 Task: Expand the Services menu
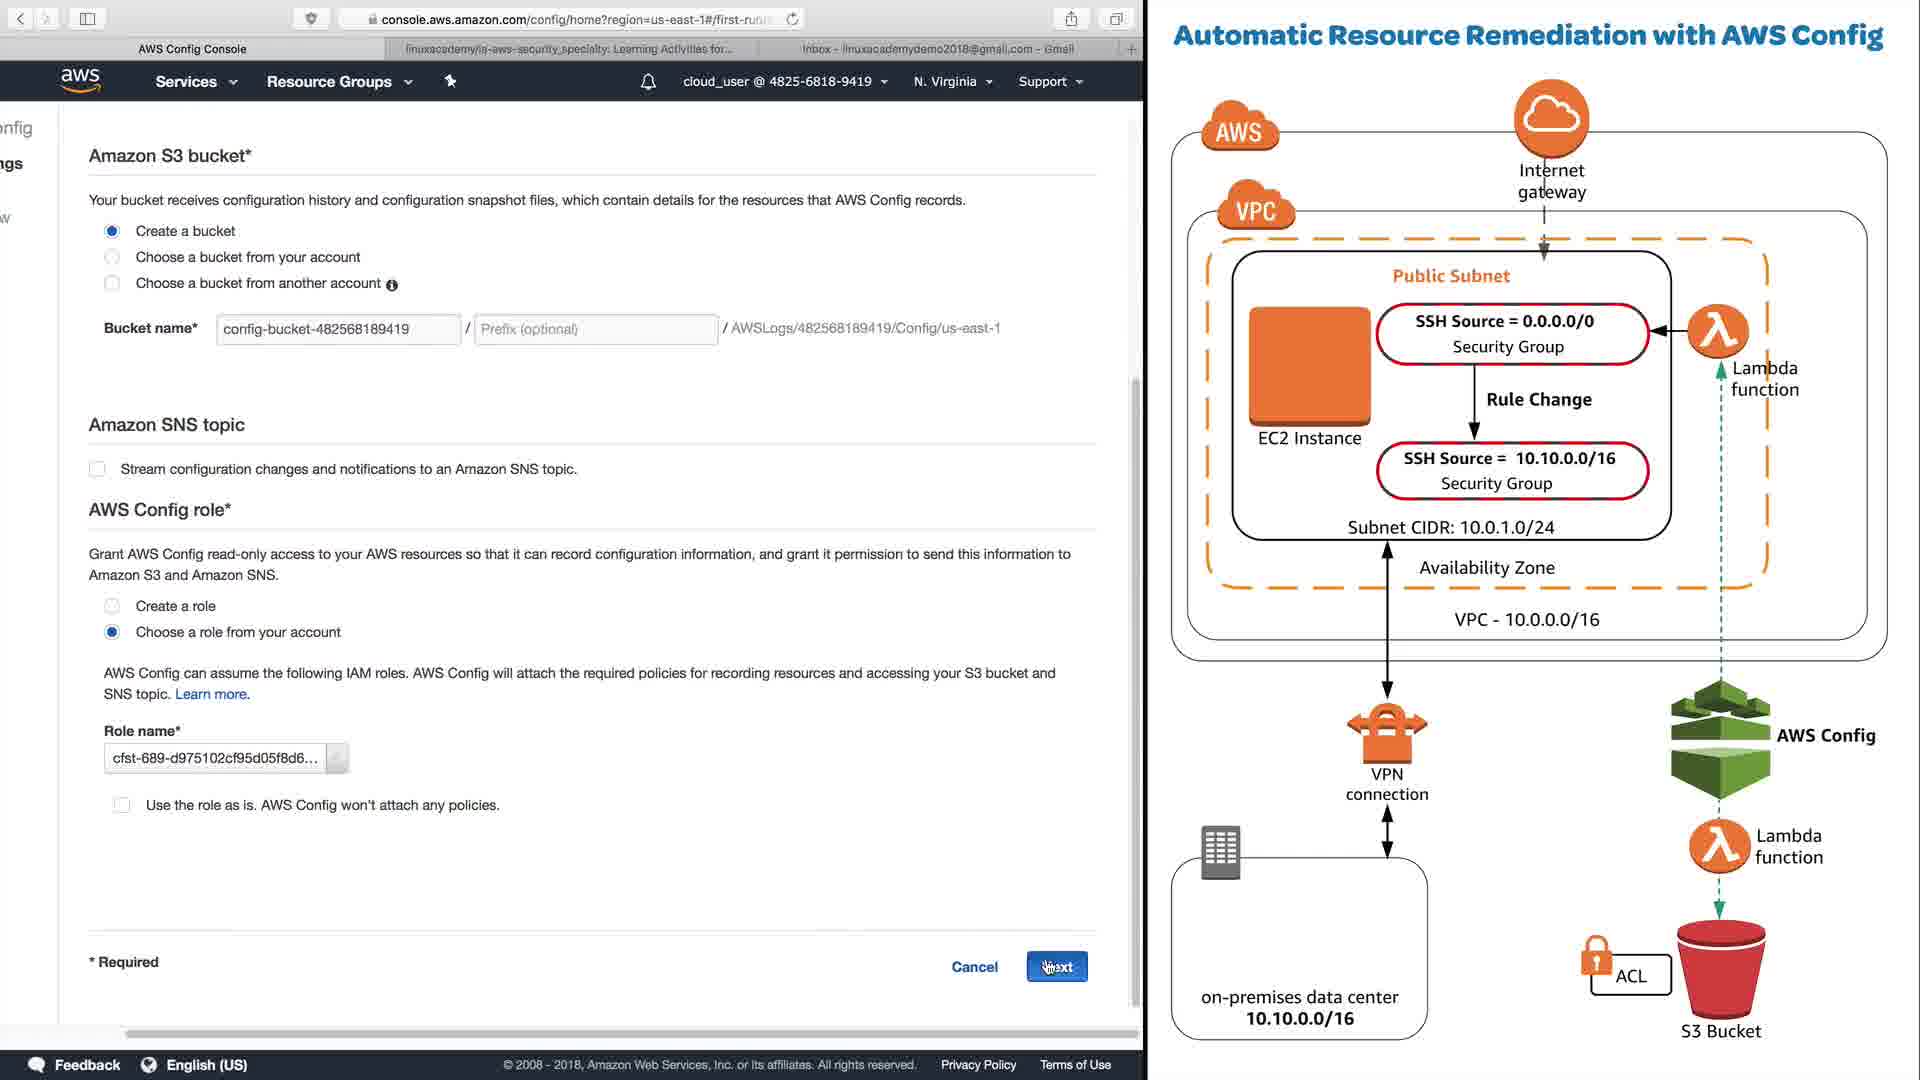tap(196, 82)
